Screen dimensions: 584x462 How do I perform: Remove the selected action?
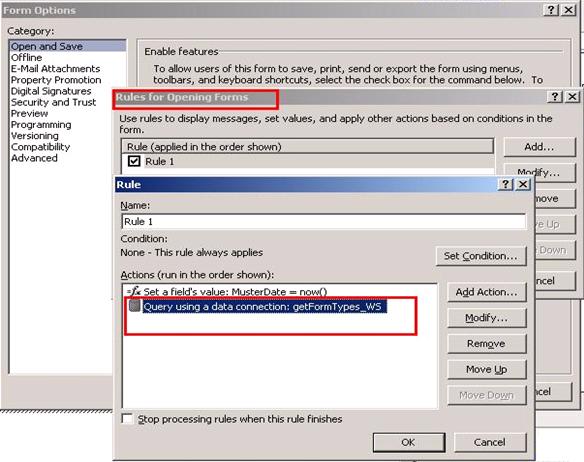pyautogui.click(x=486, y=344)
